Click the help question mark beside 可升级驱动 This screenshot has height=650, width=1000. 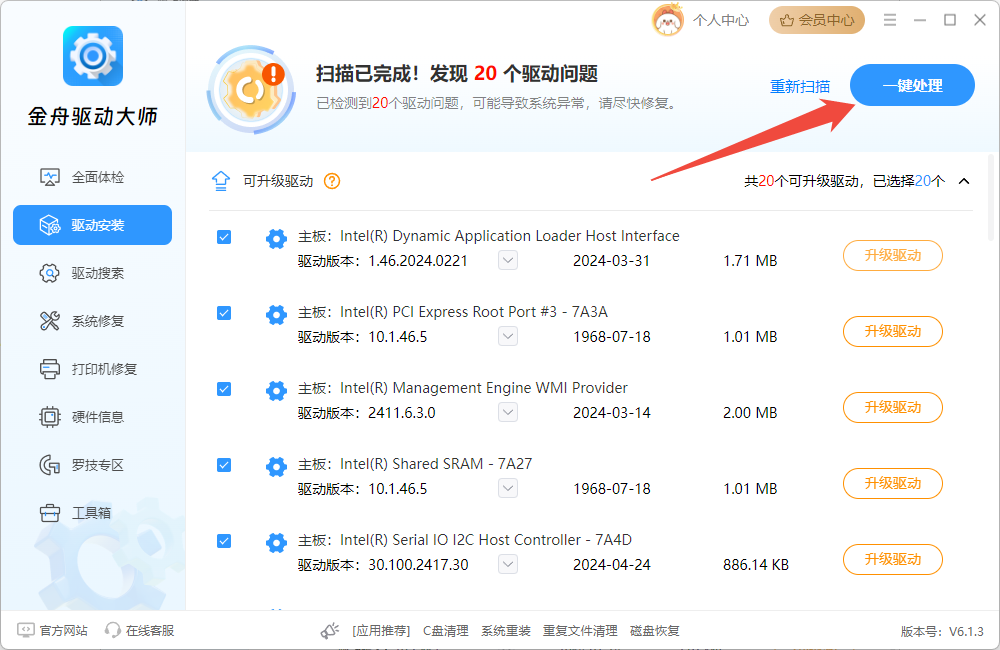(332, 181)
